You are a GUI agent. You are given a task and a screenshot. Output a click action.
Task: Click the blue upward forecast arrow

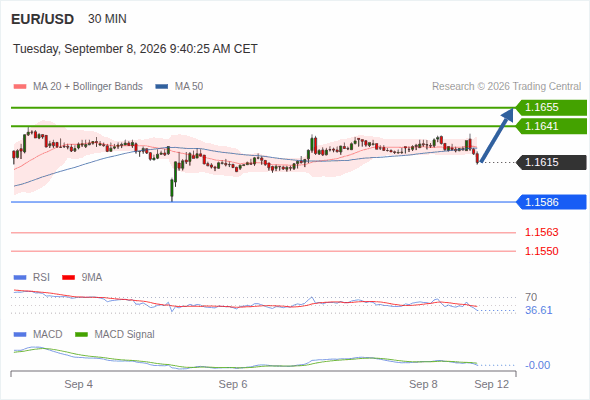pos(497,135)
